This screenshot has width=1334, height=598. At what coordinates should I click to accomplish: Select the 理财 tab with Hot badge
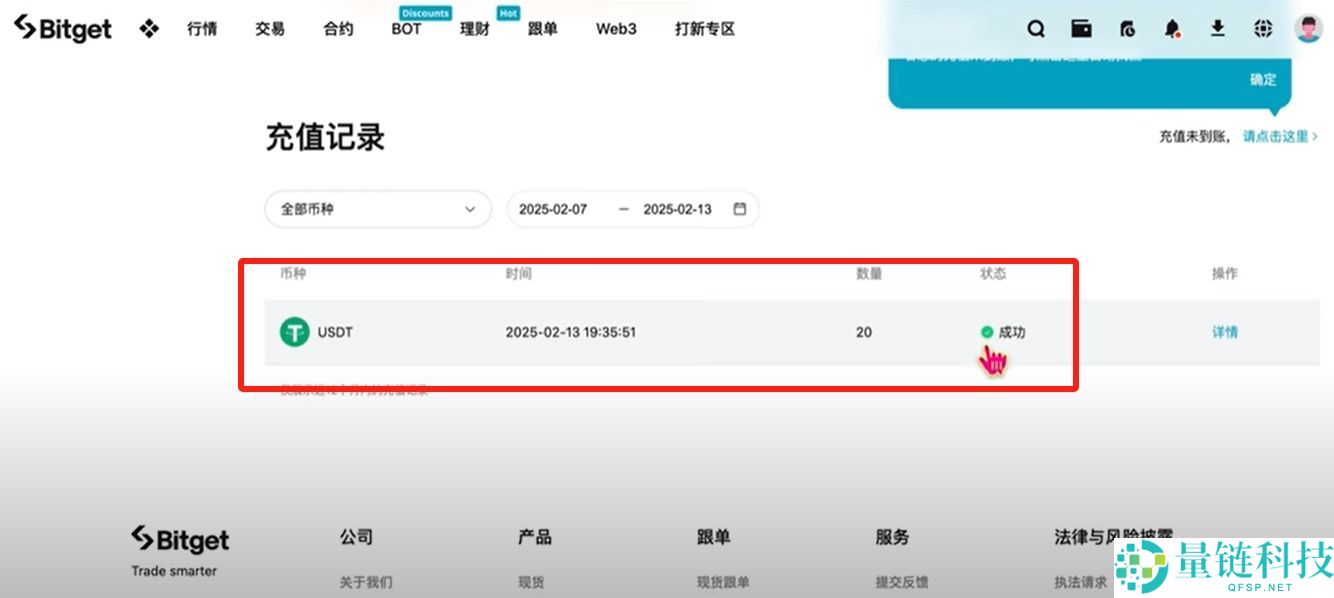point(474,29)
